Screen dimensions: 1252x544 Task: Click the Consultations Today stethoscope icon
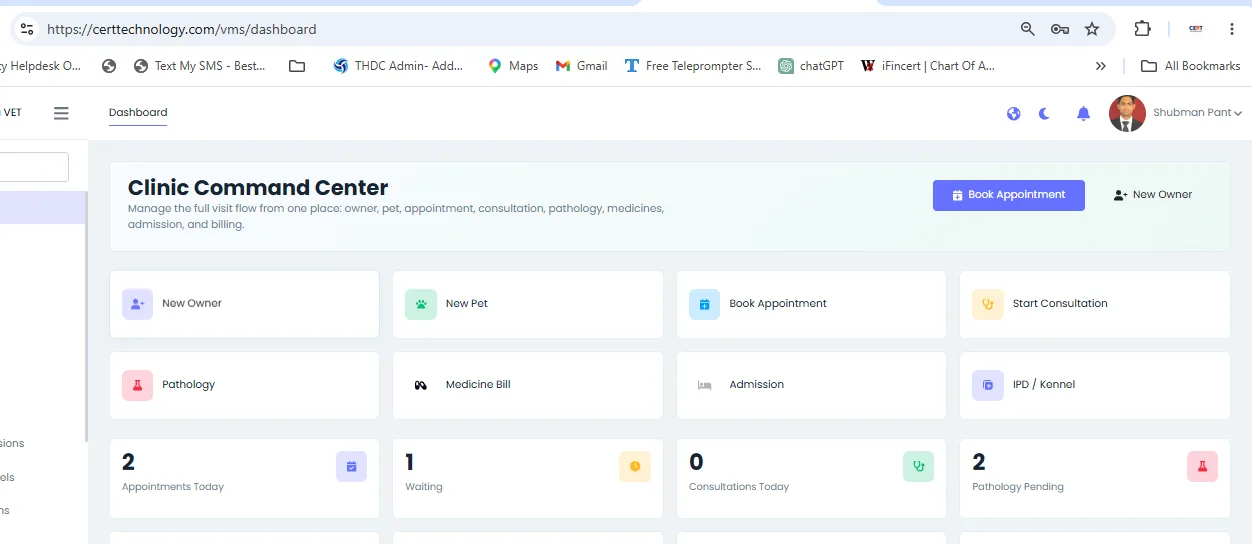point(918,466)
